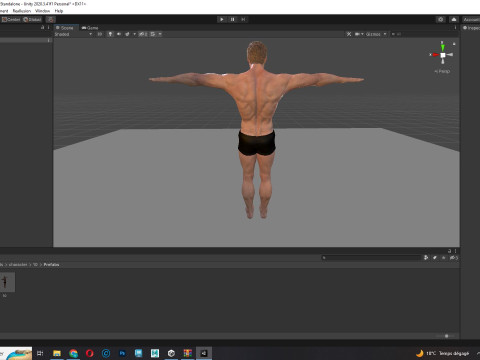Toggle the 2D view button
480x360 pixels.
click(99, 34)
